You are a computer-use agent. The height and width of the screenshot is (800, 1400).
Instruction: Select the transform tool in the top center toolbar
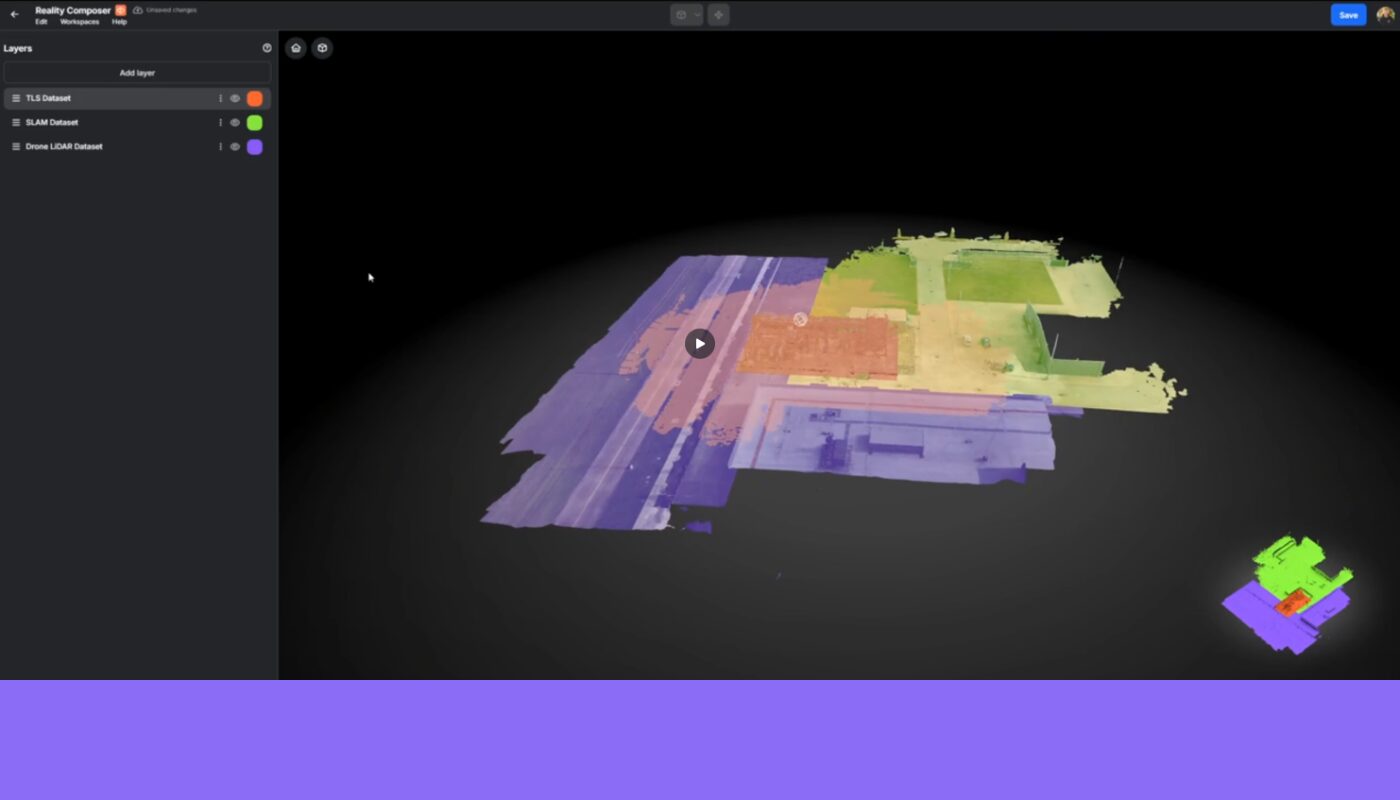pos(718,14)
